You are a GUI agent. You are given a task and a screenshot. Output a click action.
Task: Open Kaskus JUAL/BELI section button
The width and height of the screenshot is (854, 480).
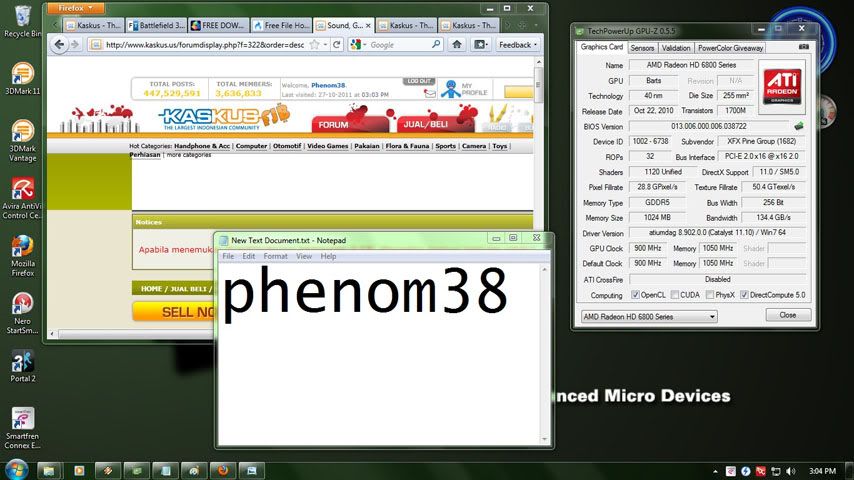coord(436,124)
